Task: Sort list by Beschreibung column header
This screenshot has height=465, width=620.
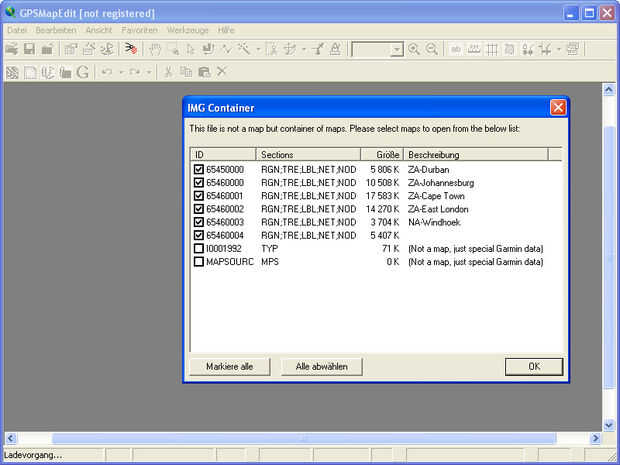Action: 475,154
